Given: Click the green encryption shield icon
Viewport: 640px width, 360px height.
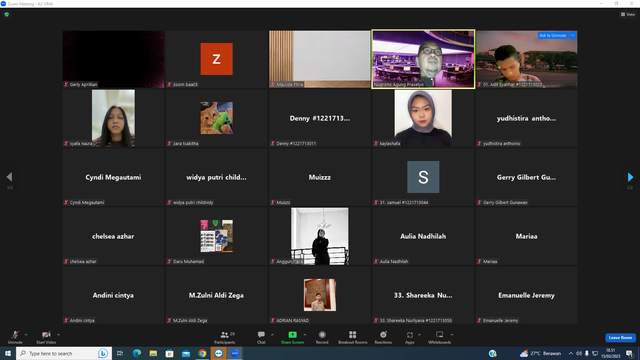Looking at the screenshot, I should coord(7,14).
